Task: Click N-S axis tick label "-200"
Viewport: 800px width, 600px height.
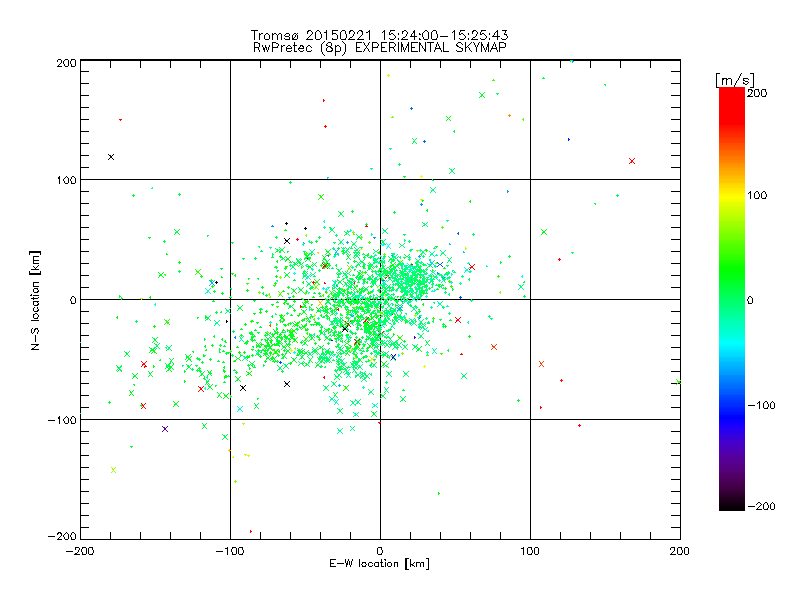Action: [62, 536]
